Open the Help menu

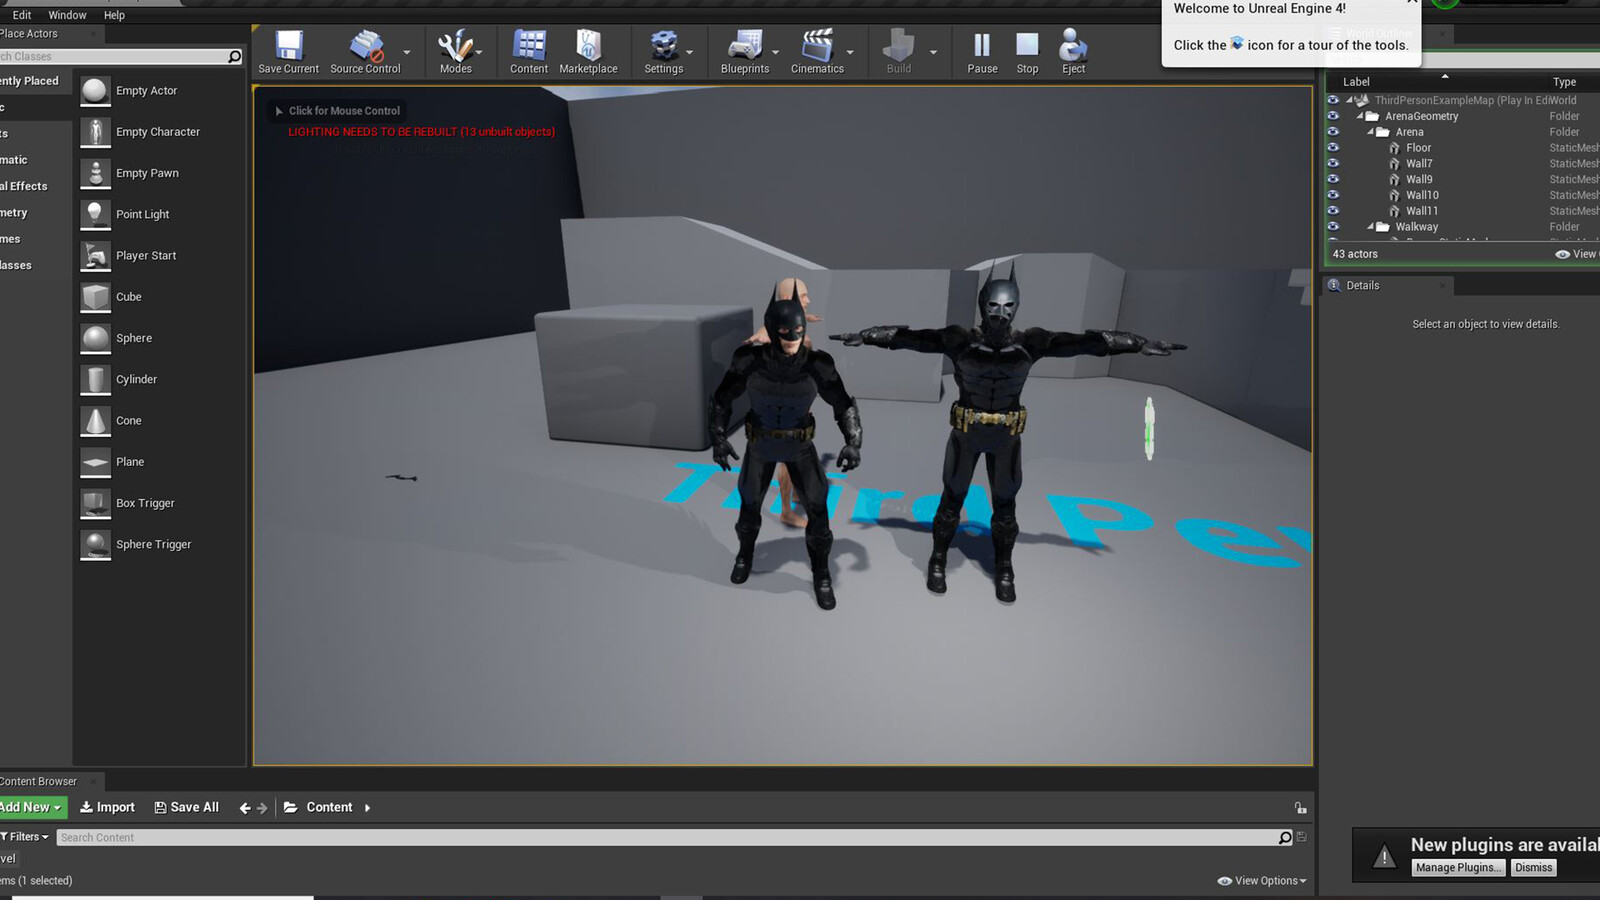click(x=114, y=15)
